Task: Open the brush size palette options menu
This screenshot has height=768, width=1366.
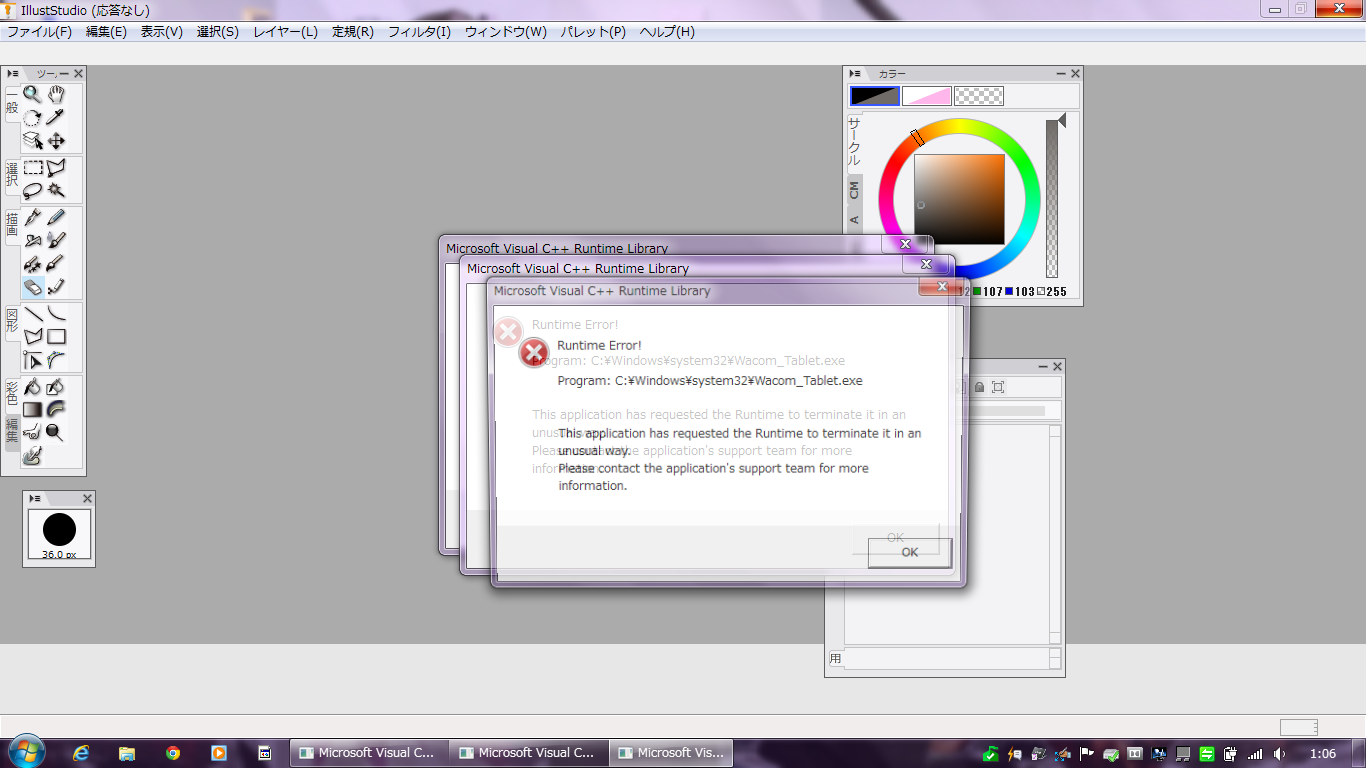Action: (x=35, y=499)
